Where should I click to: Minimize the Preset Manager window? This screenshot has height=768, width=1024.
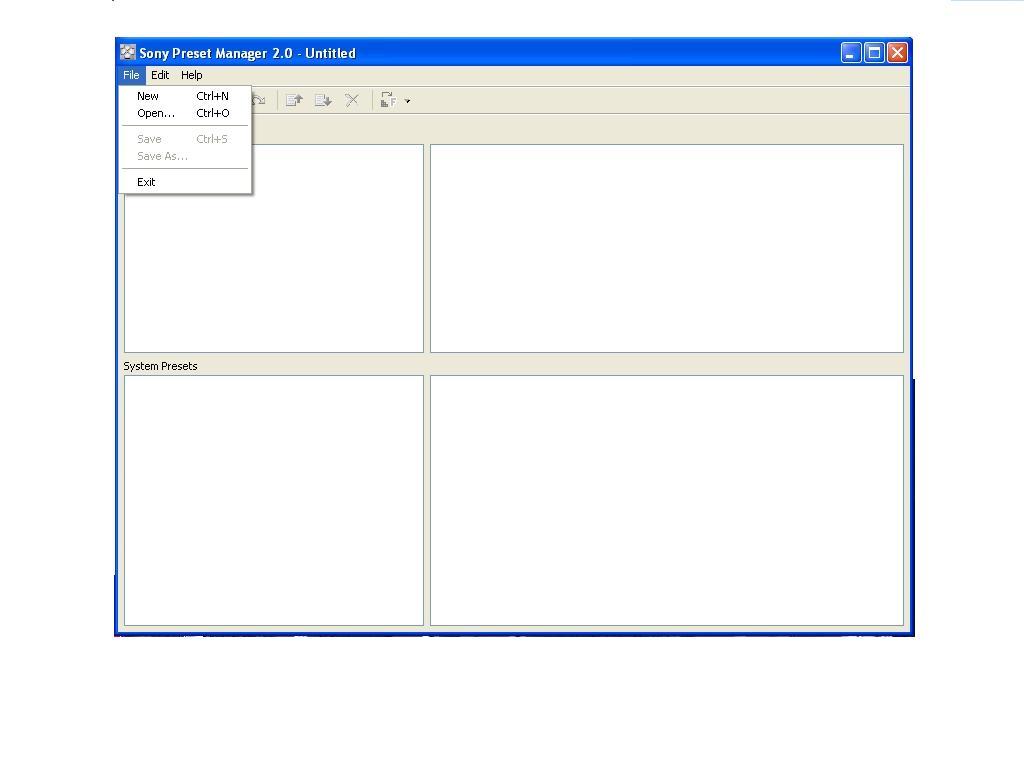(851, 52)
